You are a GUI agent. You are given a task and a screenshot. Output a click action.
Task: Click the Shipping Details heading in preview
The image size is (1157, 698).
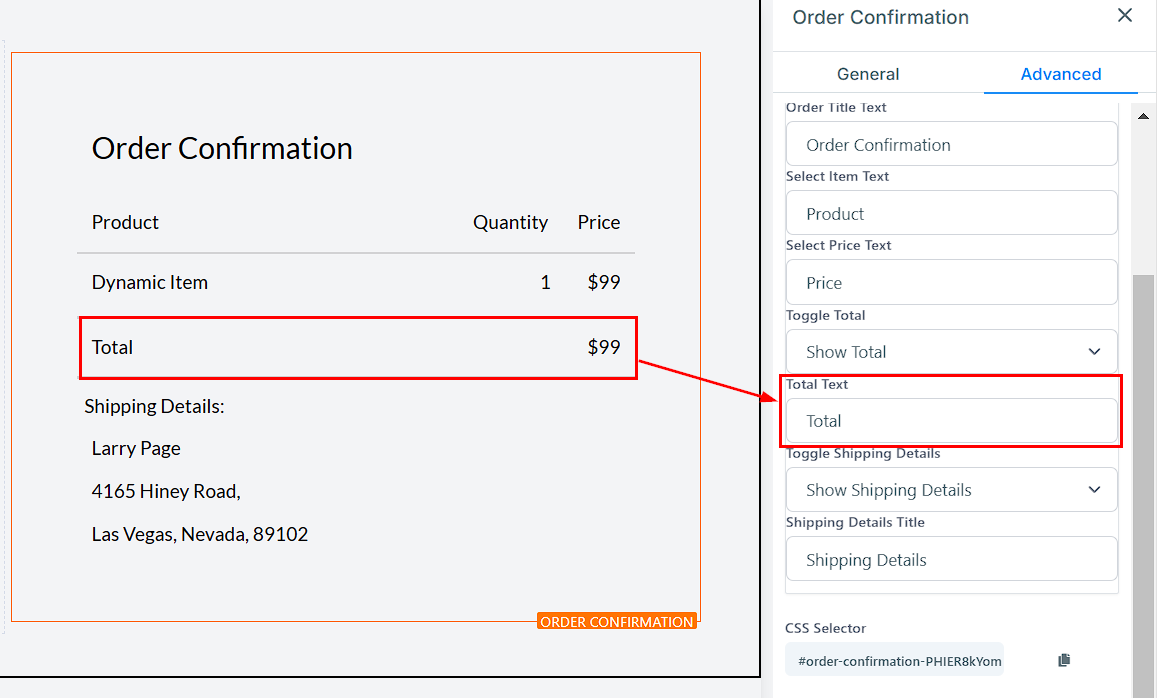tap(154, 406)
